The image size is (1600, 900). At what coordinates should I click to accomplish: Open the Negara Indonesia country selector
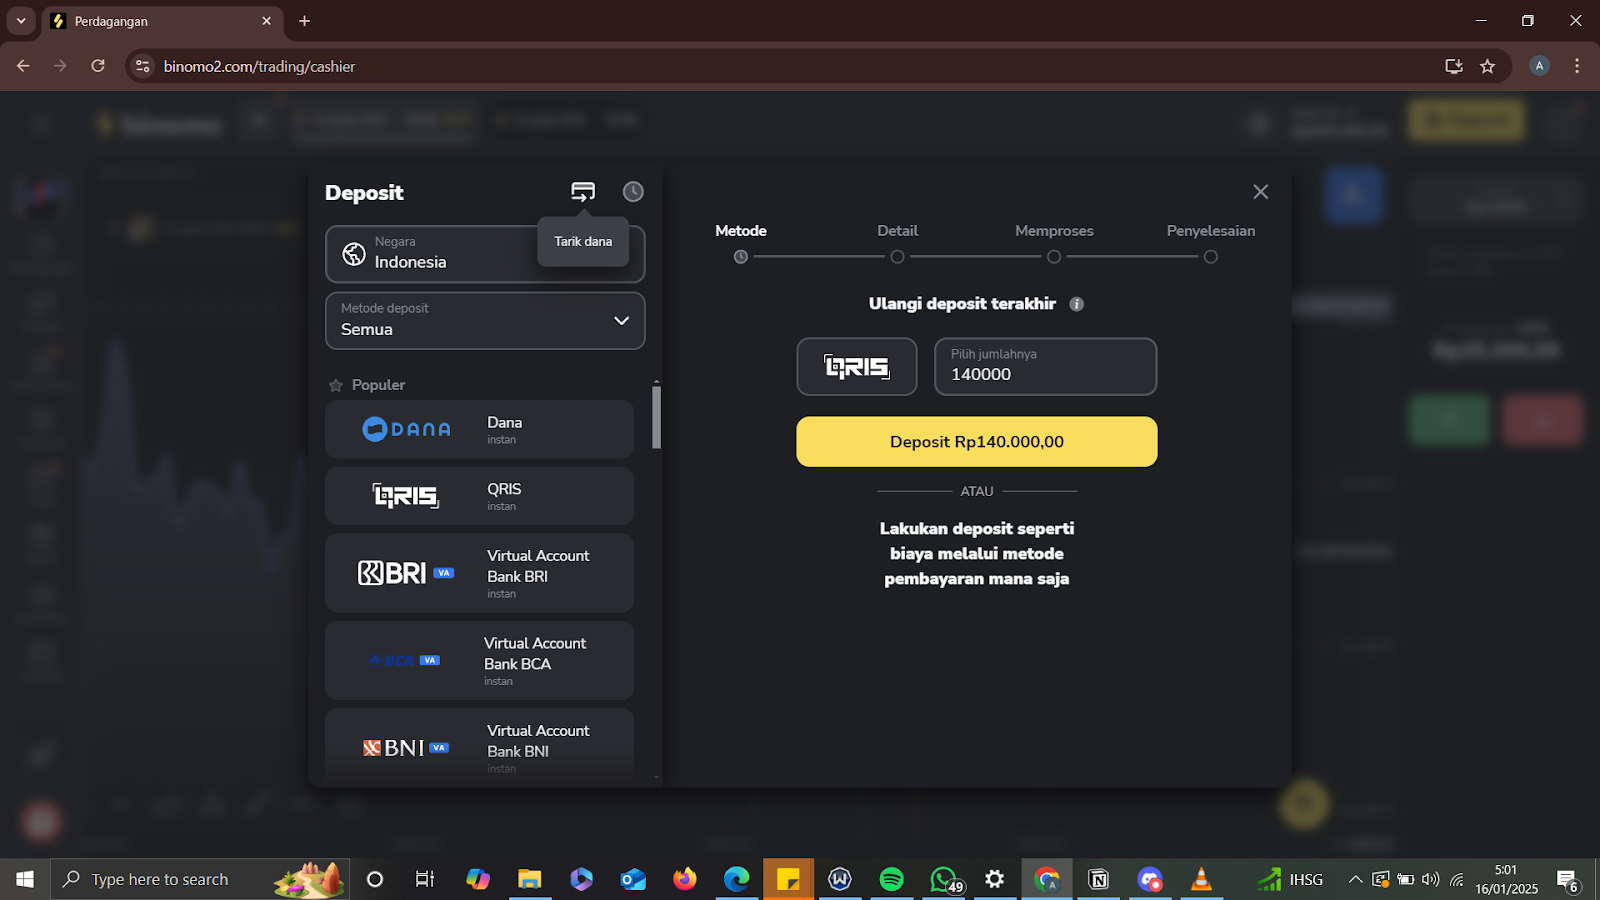coord(484,254)
